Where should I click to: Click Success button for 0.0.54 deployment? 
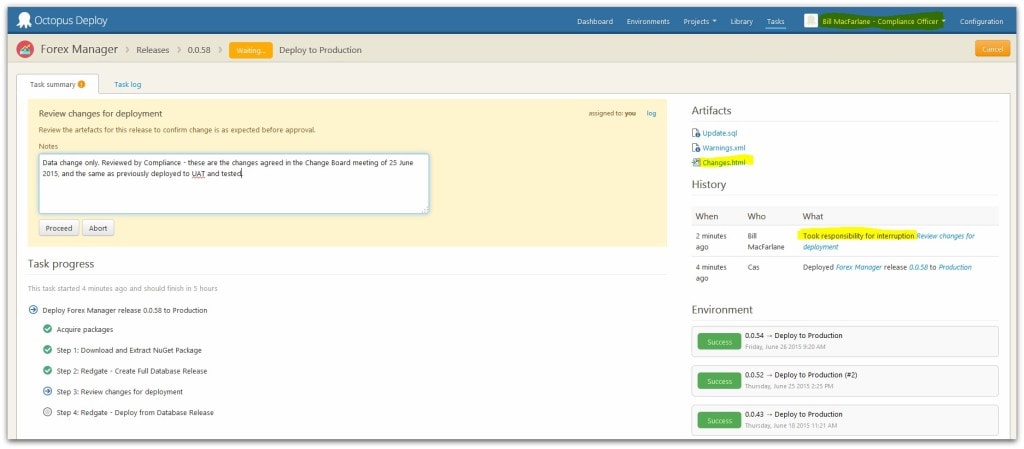point(719,342)
